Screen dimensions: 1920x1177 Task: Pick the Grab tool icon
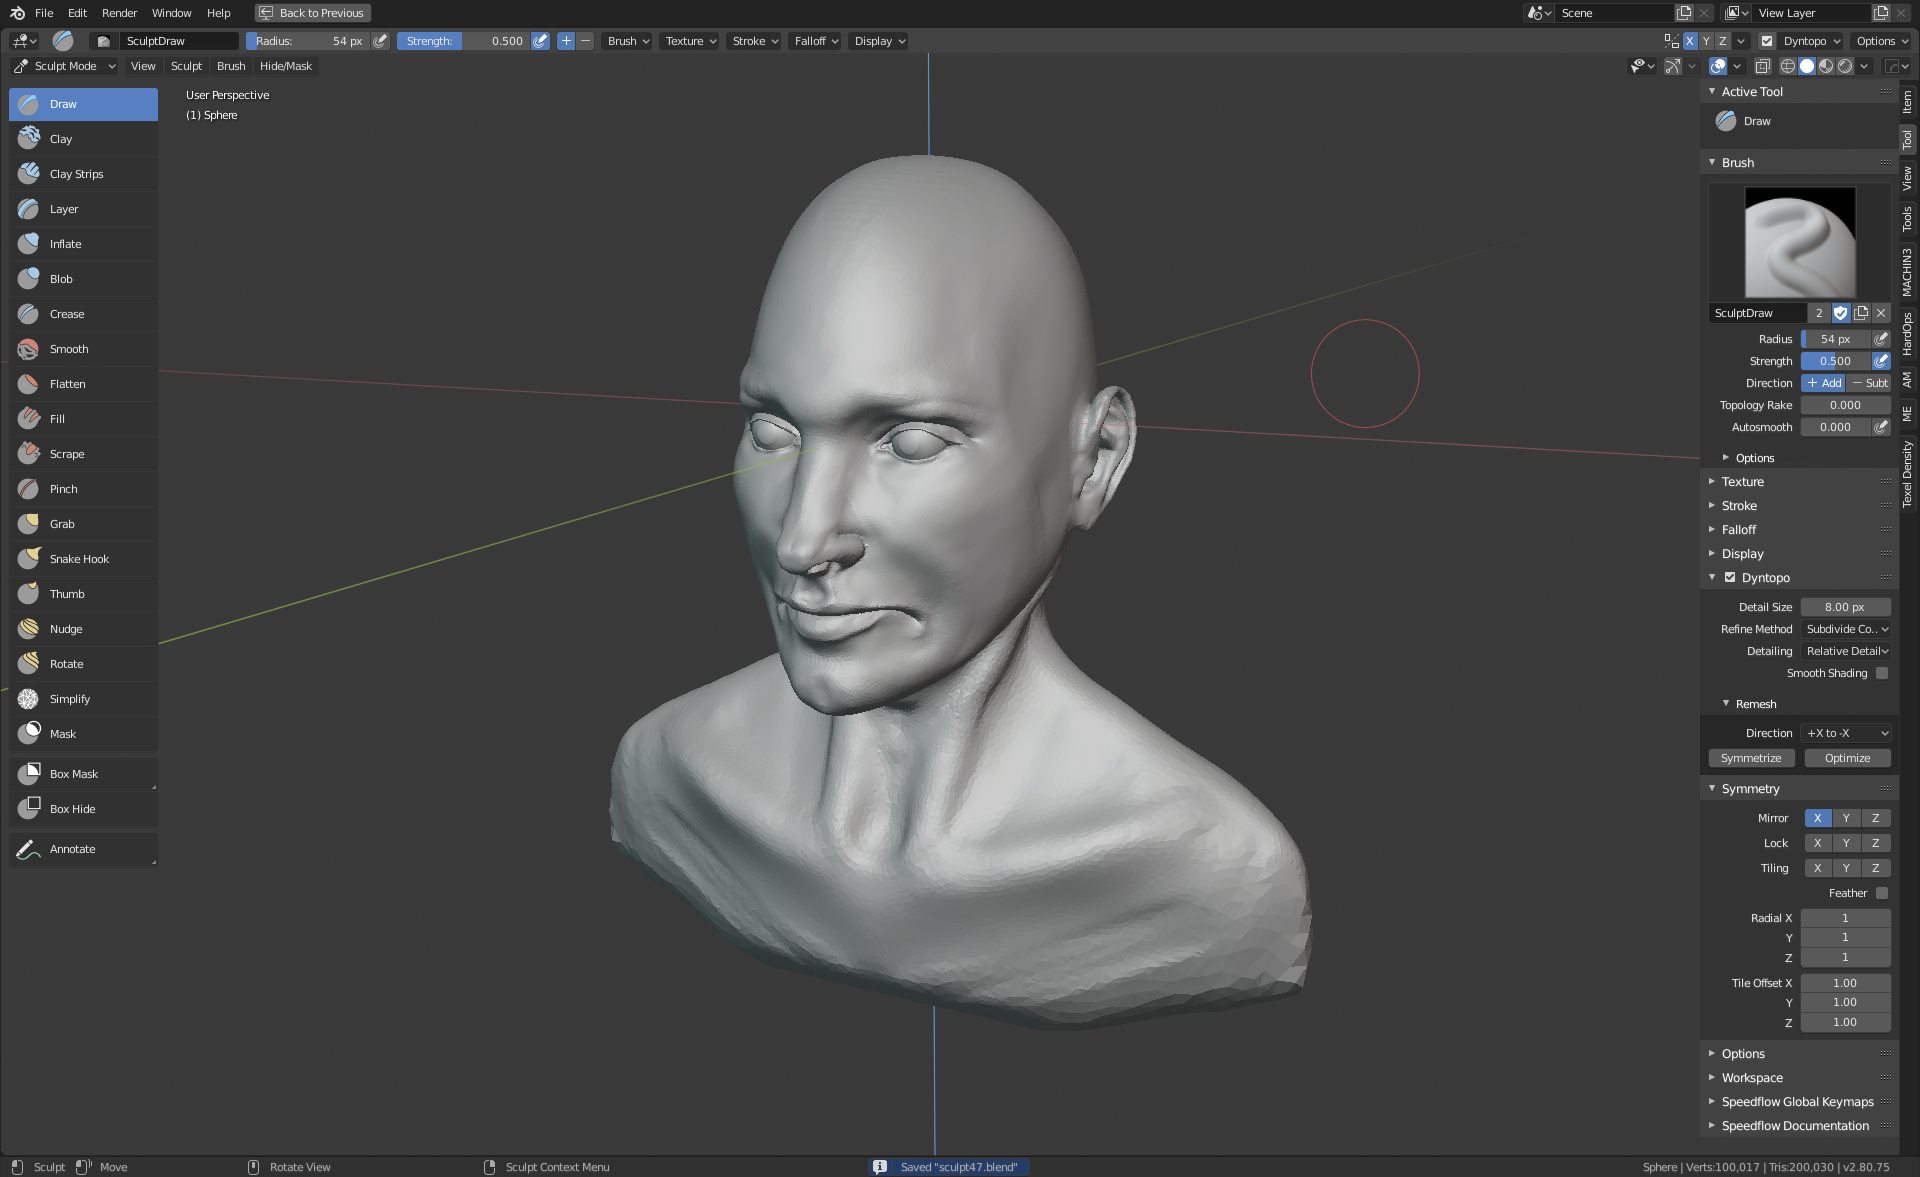29,524
